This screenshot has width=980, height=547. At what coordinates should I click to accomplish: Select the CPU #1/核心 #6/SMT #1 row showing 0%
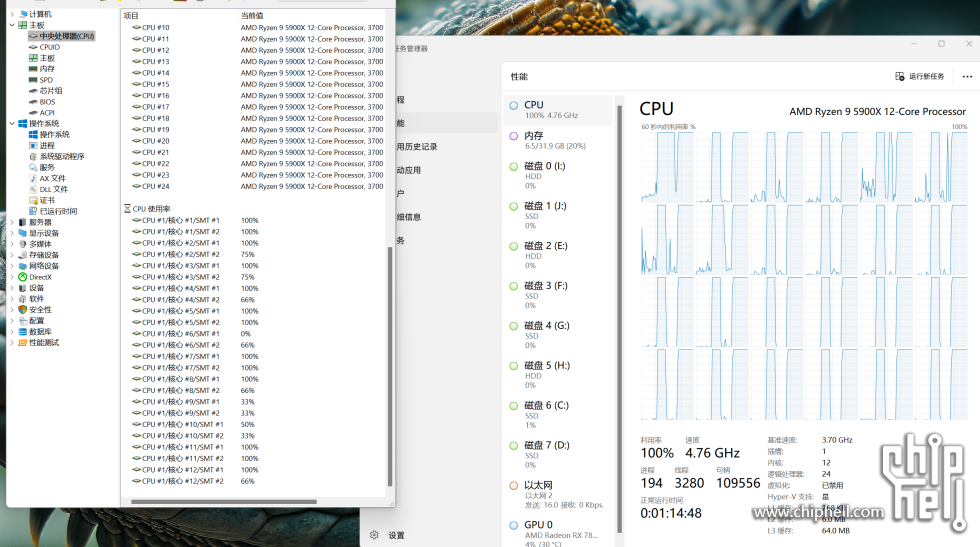[x=253, y=334]
